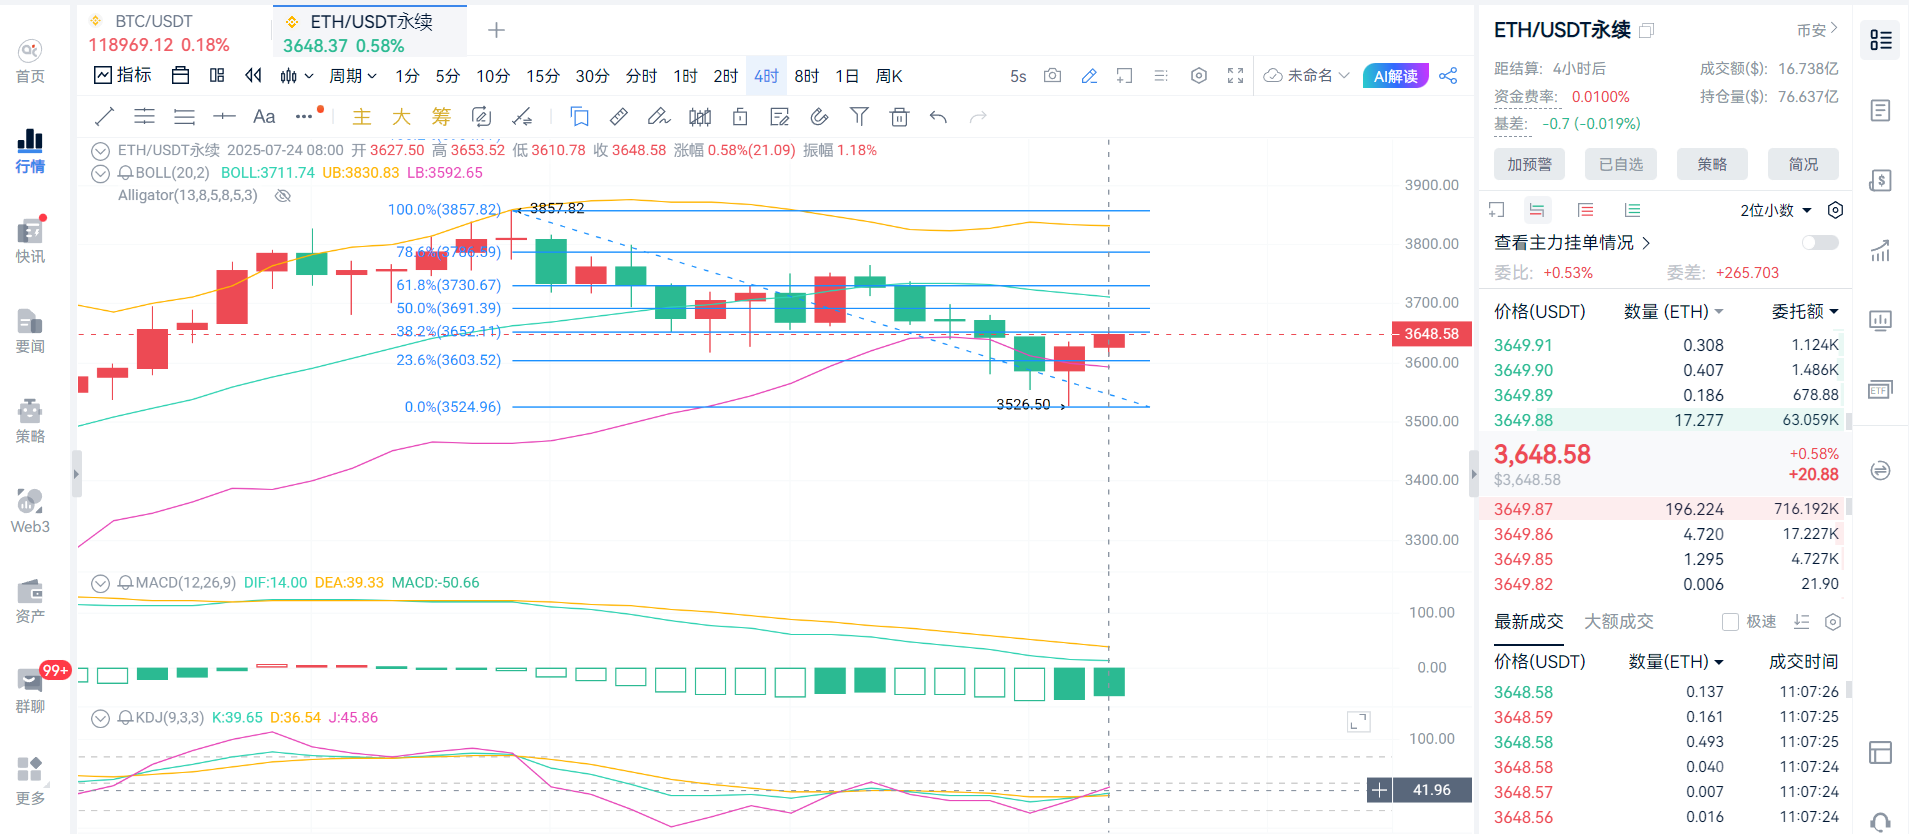The image size is (1909, 834).
Task: Toggle the KDJ alert bell
Action: pos(126,718)
